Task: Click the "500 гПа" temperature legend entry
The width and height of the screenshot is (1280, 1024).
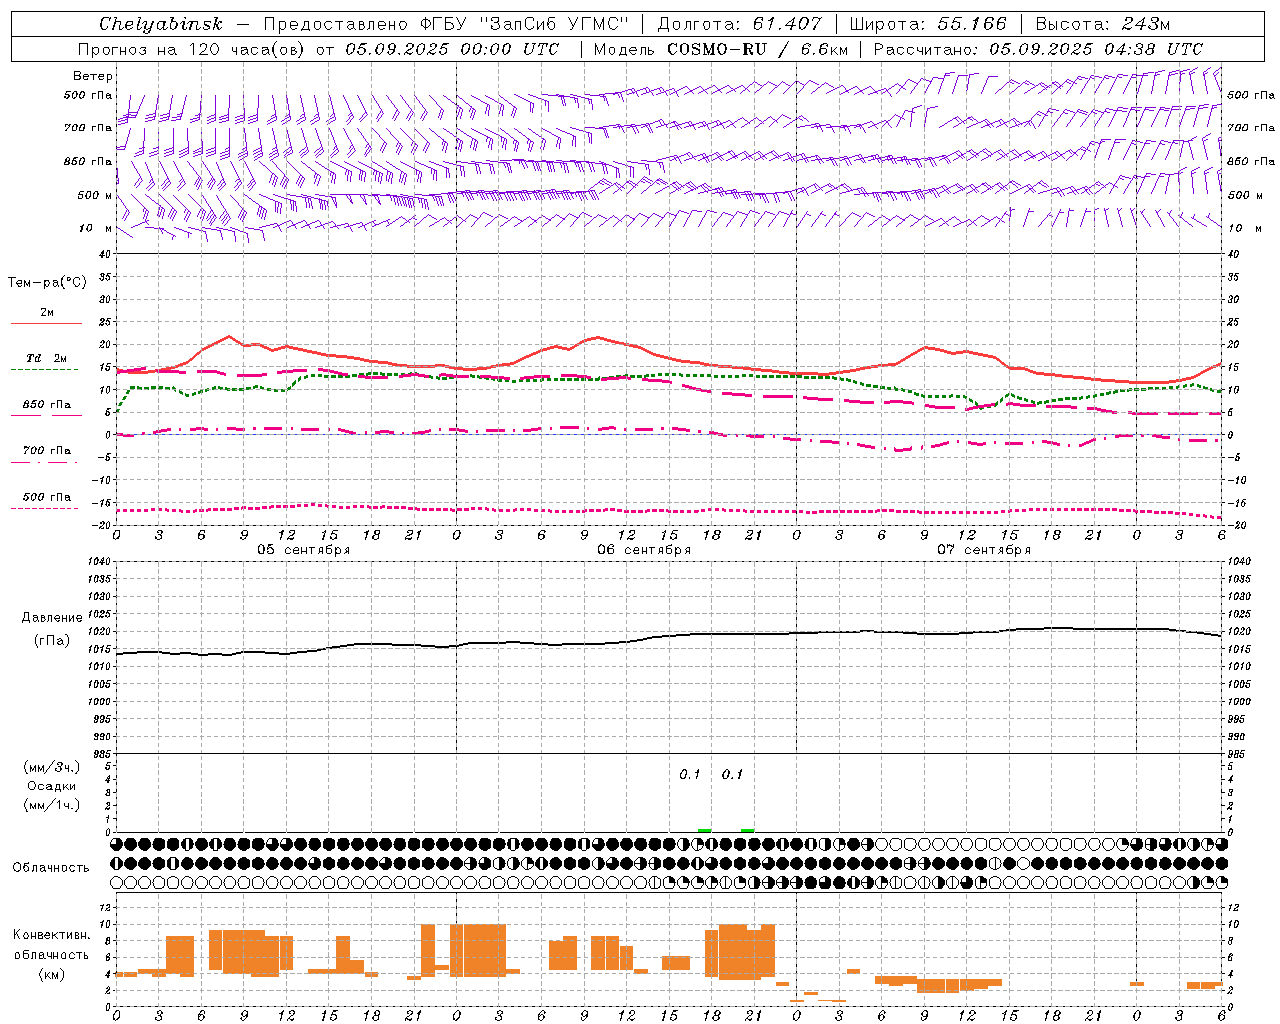Action: pyautogui.click(x=47, y=497)
